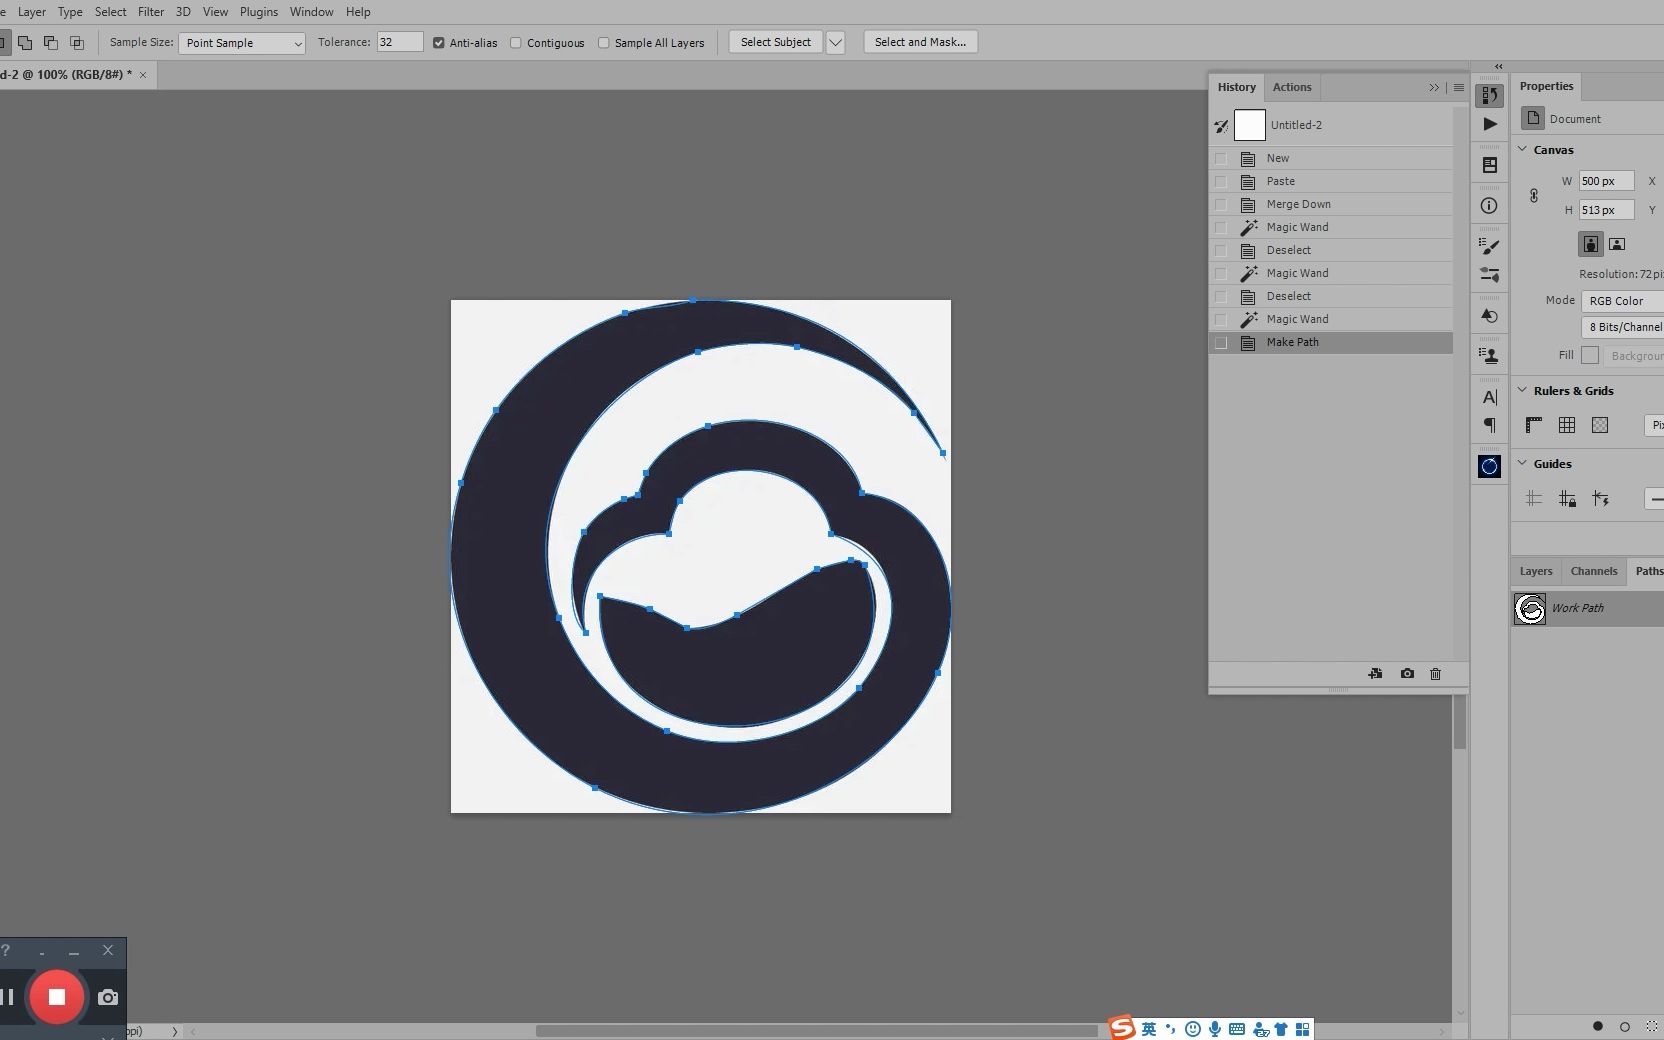Enable Sample All Layers checkbox
Image resolution: width=1664 pixels, height=1040 pixels.
click(604, 43)
